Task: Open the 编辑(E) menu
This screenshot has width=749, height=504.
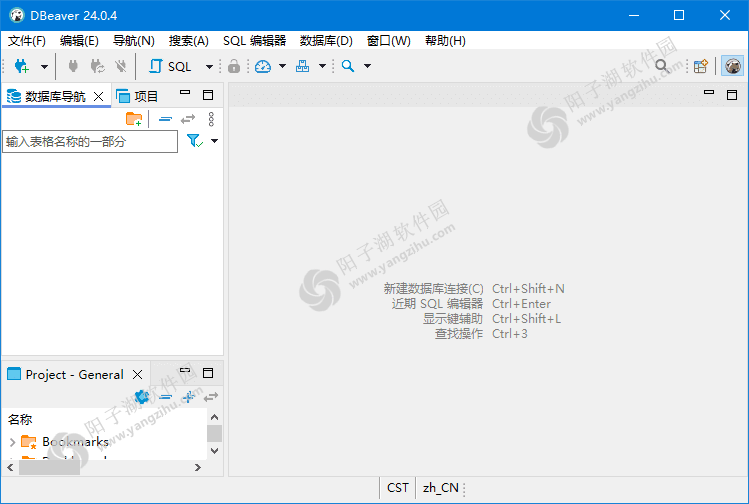Action: [x=79, y=41]
